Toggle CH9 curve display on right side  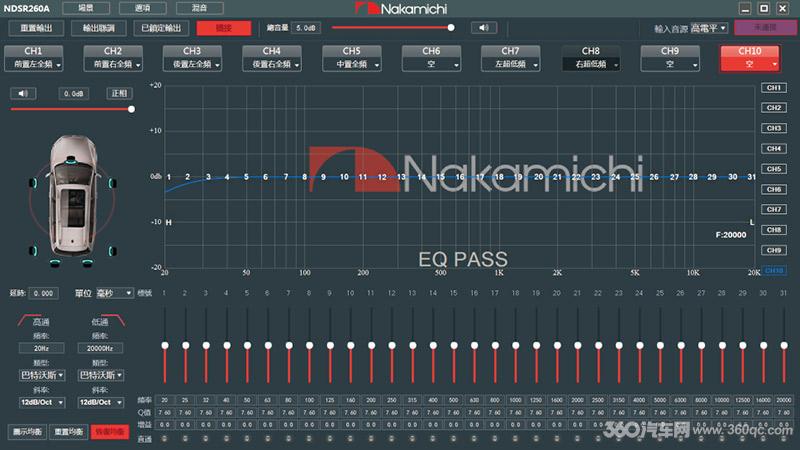coord(773,250)
